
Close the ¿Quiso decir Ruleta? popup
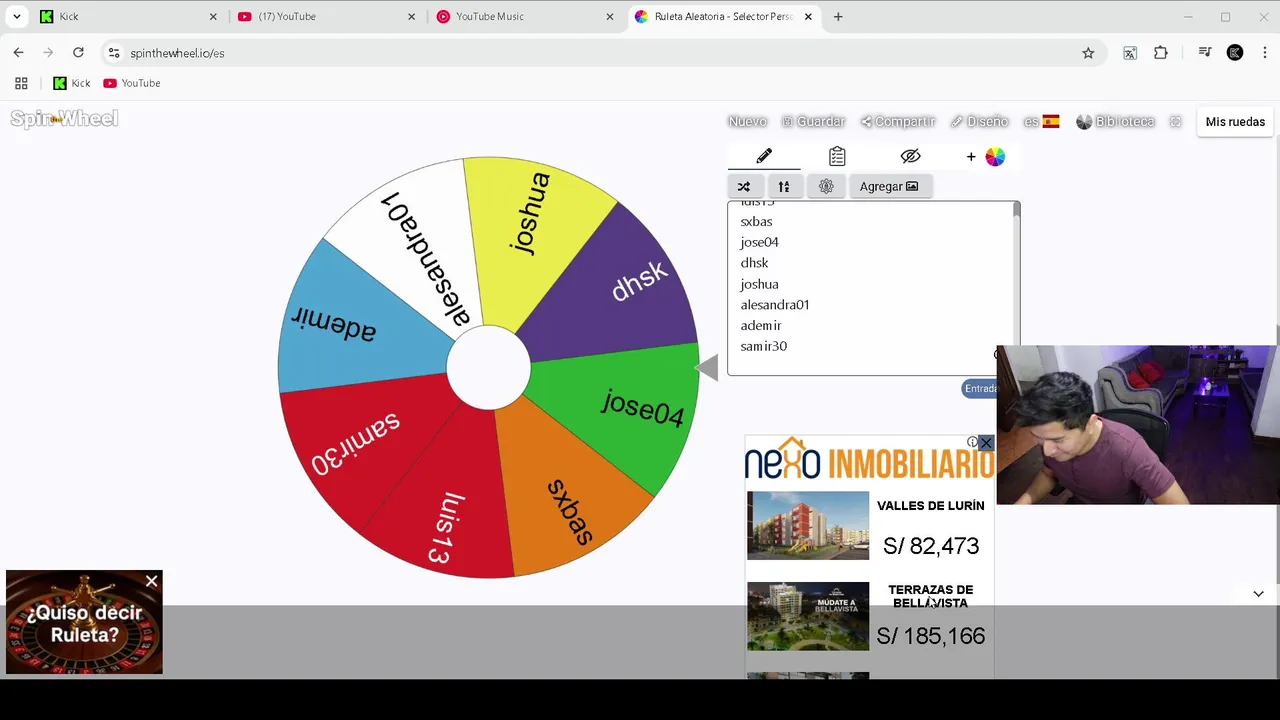[x=151, y=581]
